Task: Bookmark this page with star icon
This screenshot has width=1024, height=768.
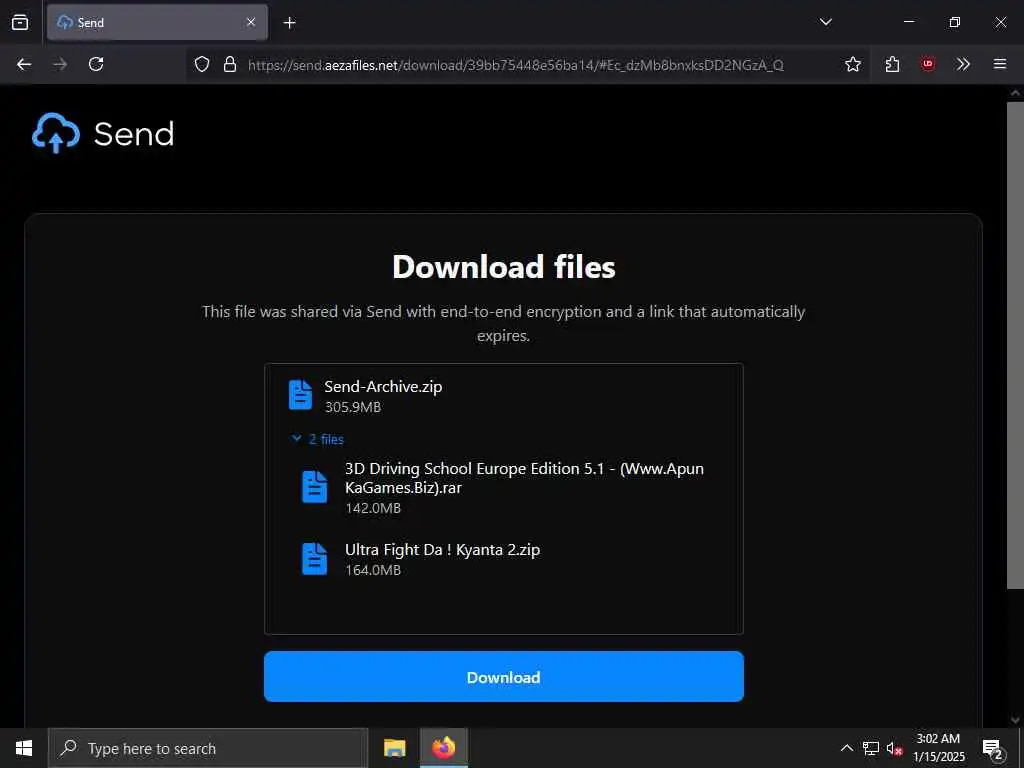Action: (852, 64)
